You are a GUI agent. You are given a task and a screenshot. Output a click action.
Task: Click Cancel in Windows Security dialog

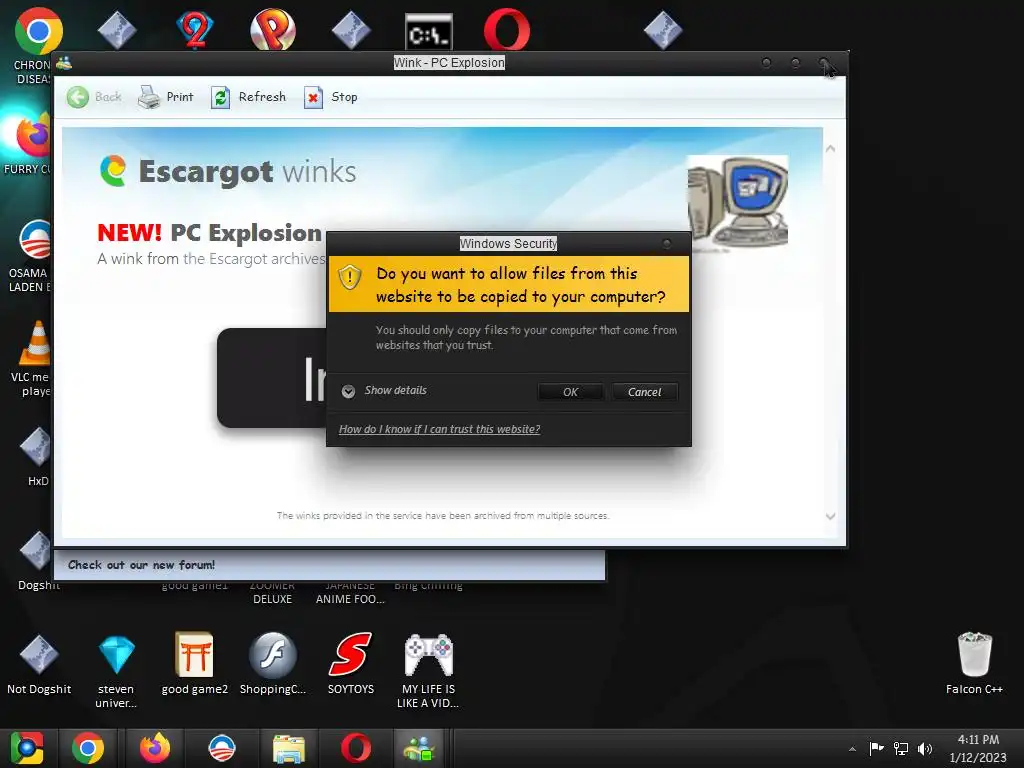(x=644, y=392)
